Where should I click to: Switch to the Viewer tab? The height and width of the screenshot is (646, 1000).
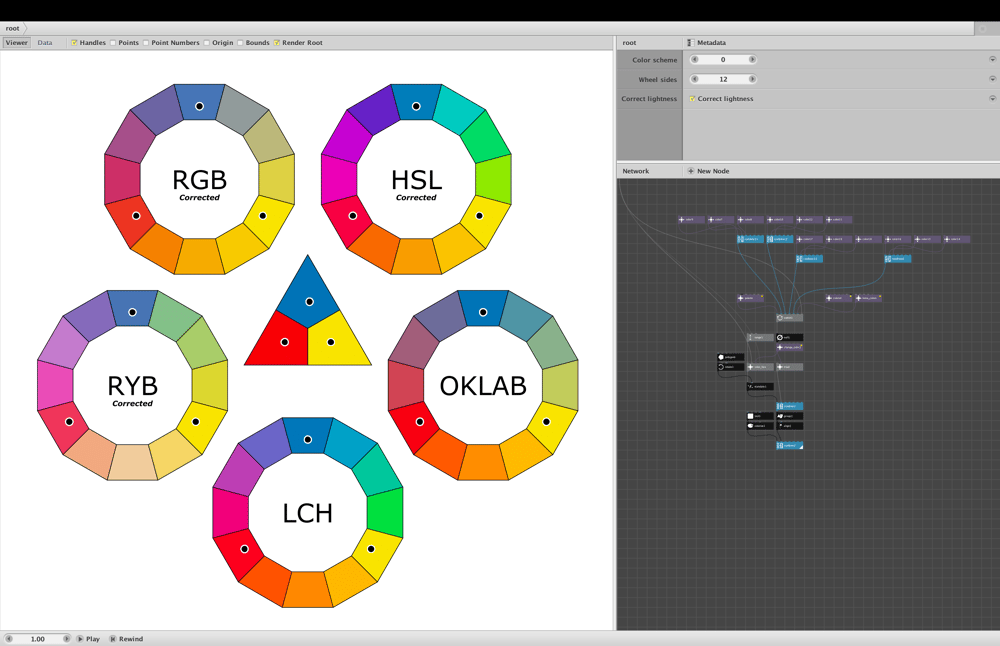point(17,43)
